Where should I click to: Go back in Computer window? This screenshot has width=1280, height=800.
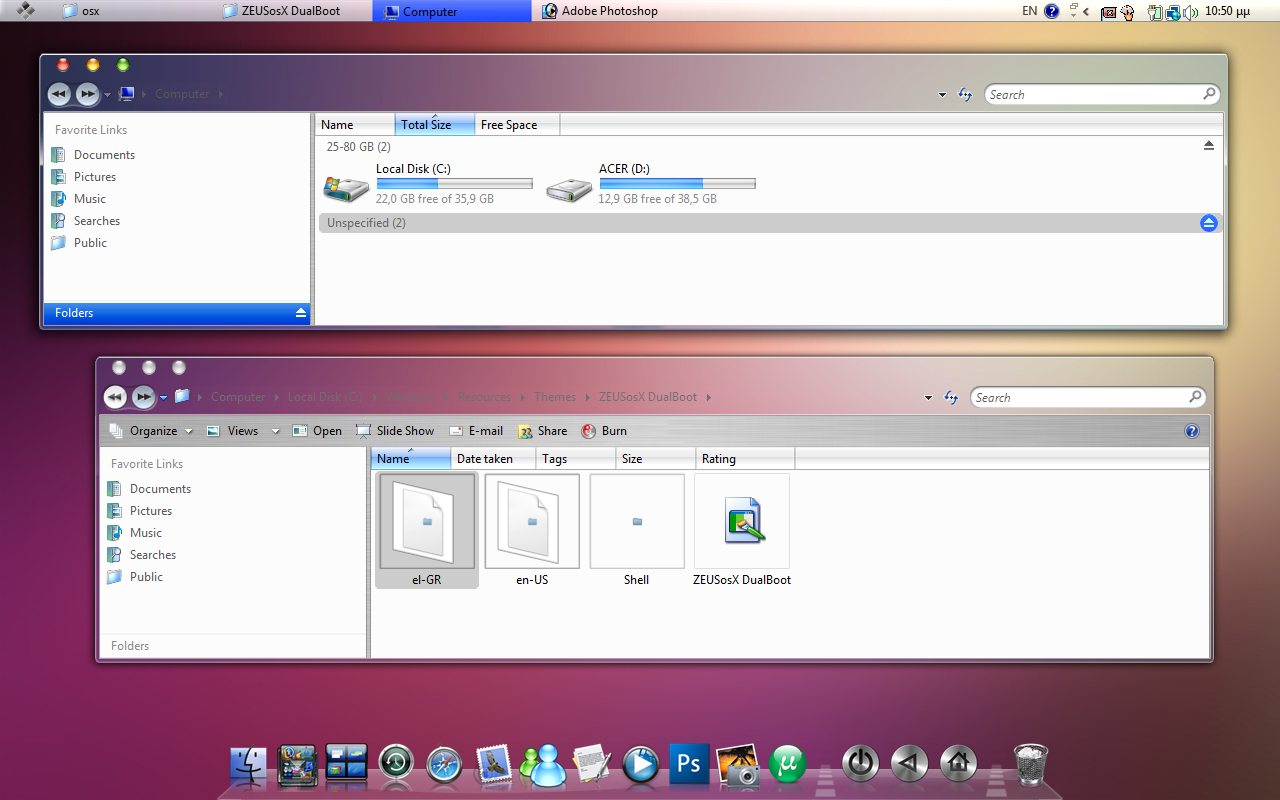coord(59,94)
